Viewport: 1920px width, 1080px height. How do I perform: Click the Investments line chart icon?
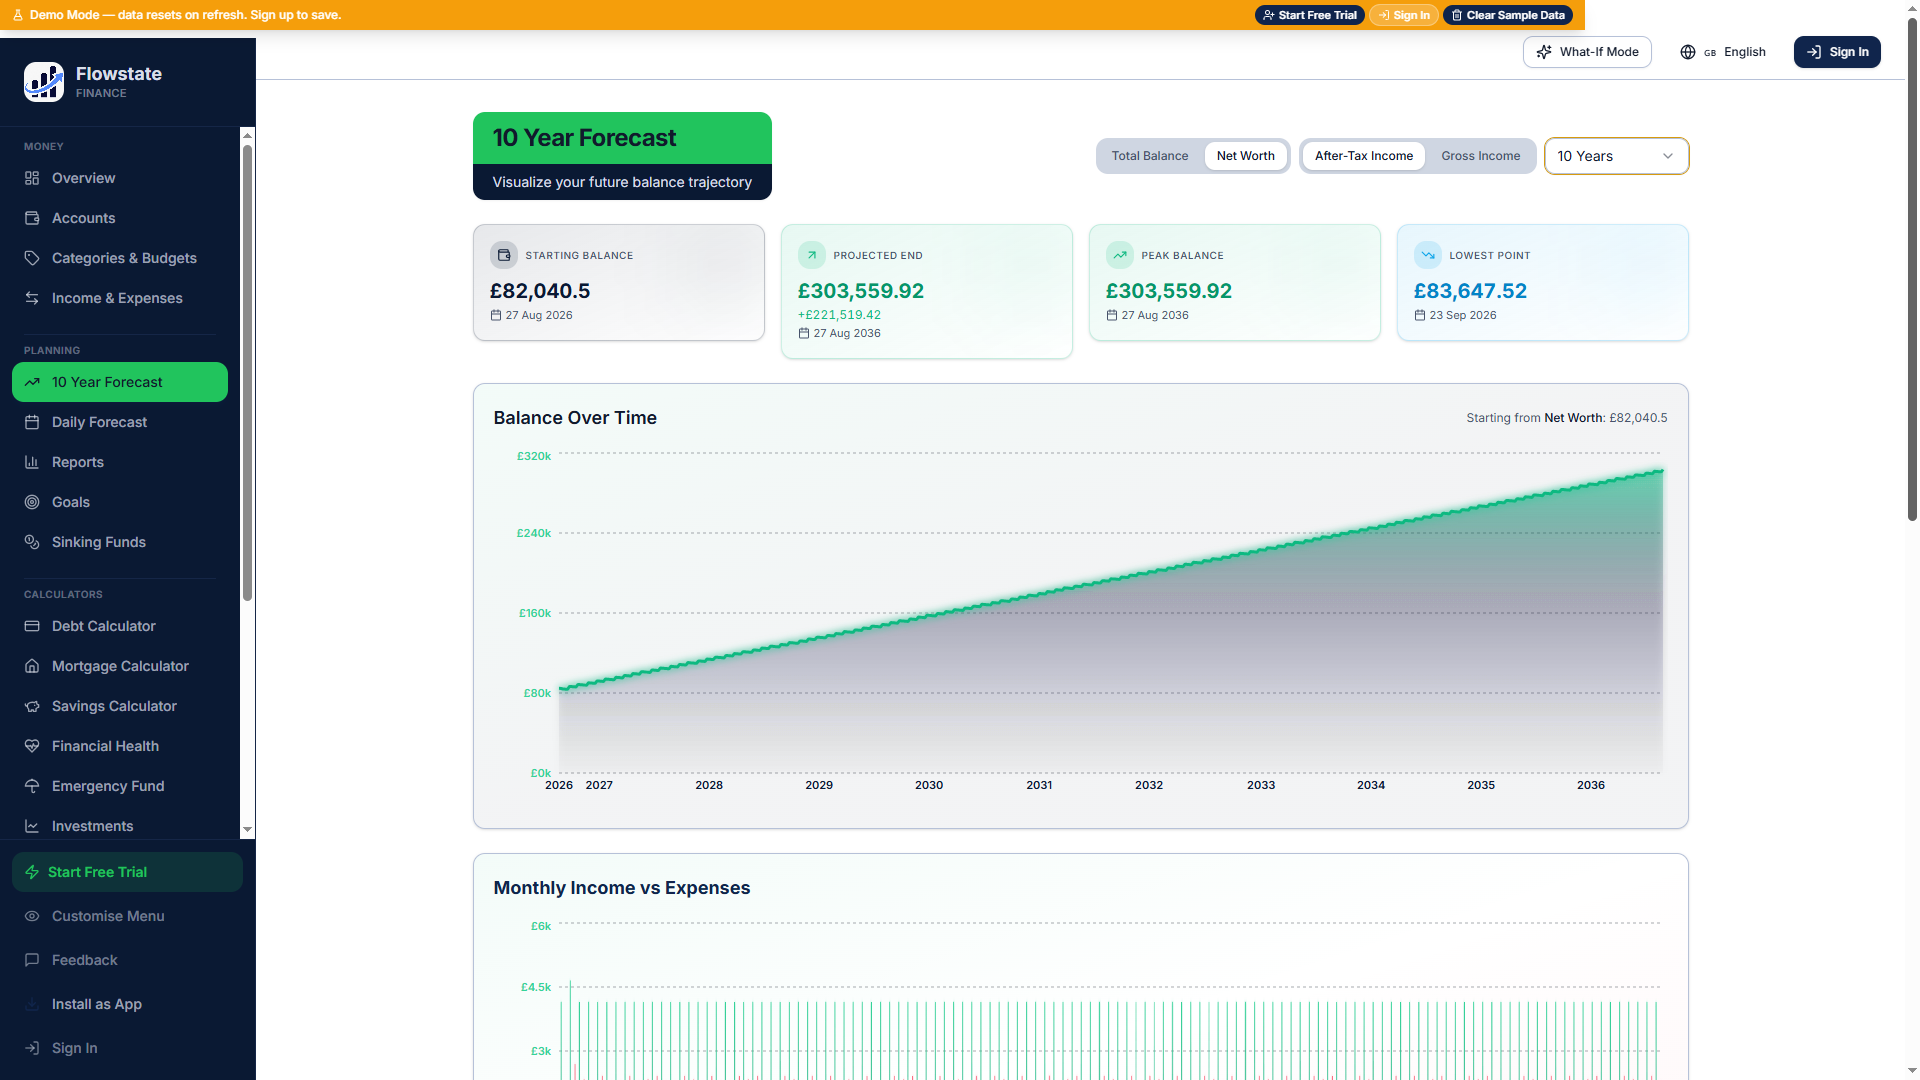(32, 826)
